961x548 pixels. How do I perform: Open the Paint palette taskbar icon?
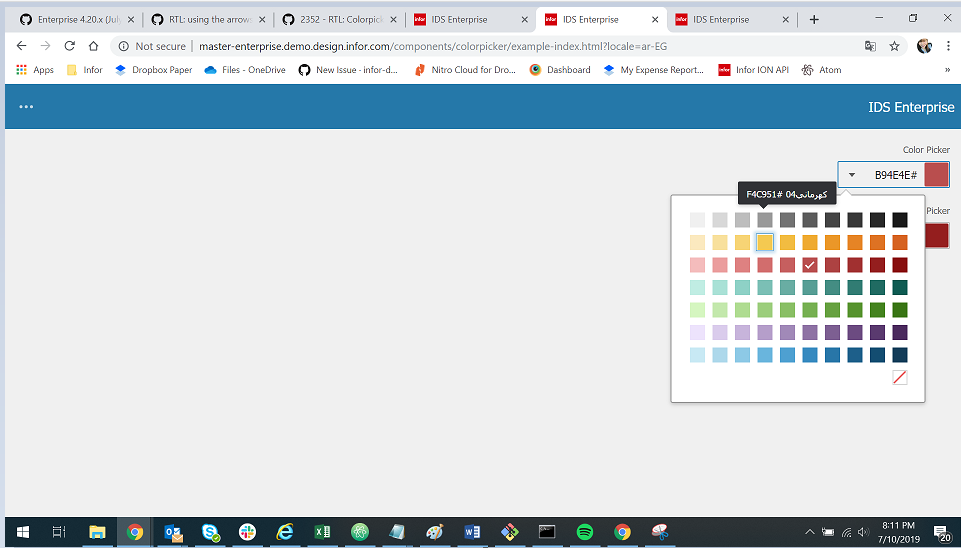(x=435, y=531)
